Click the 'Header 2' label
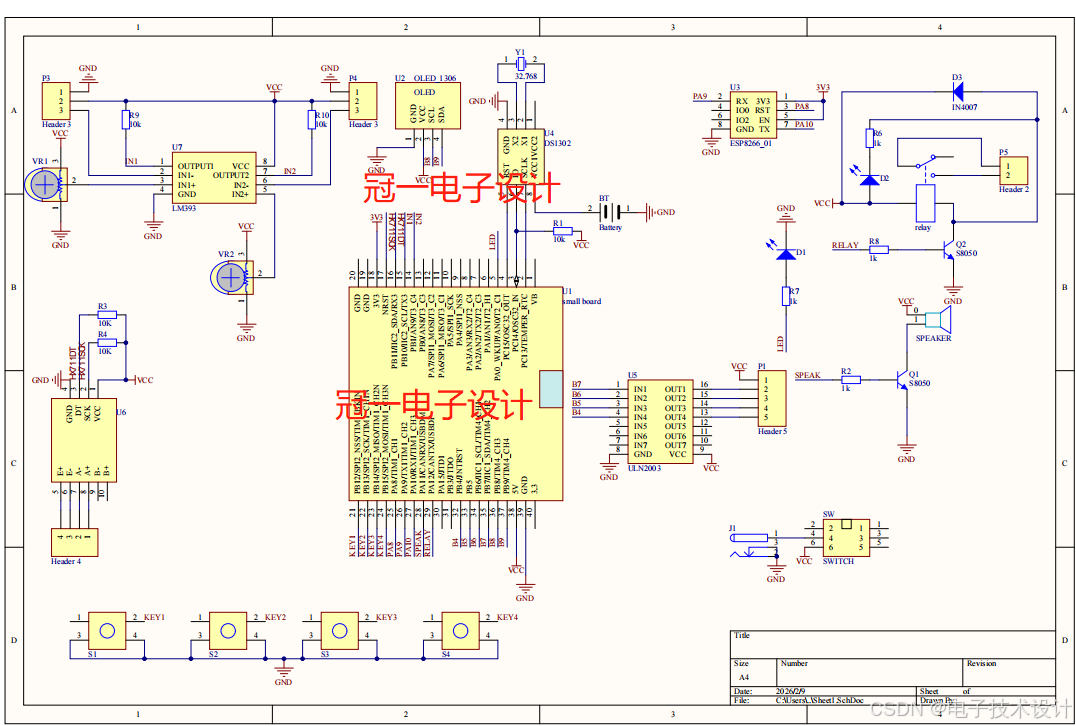 (1014, 189)
